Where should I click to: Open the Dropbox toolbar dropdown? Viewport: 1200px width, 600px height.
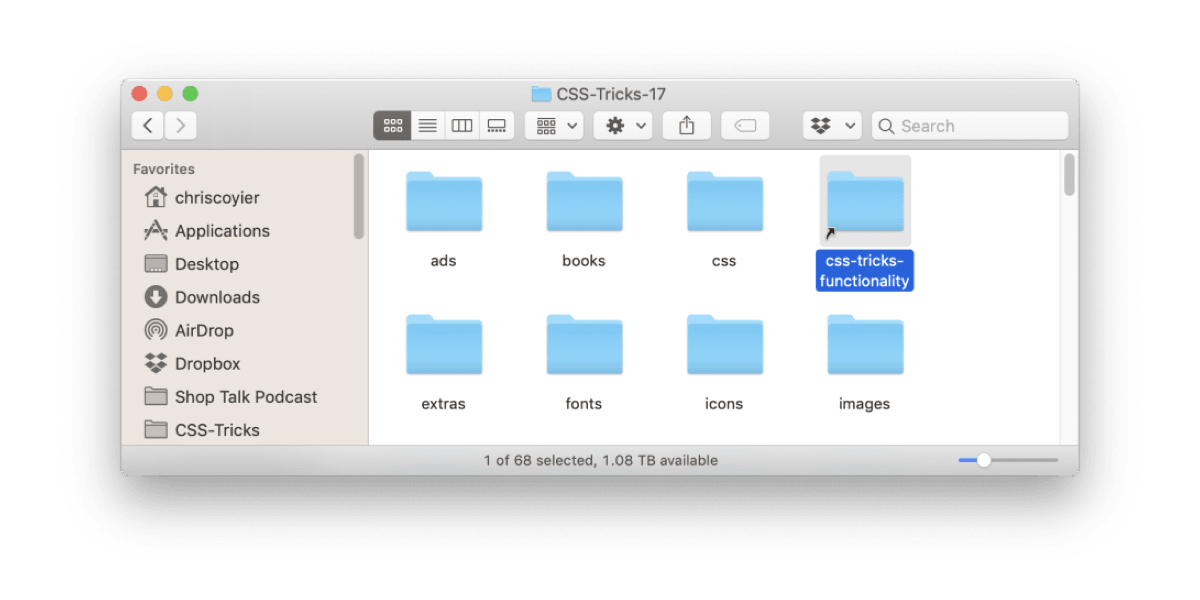(832, 126)
